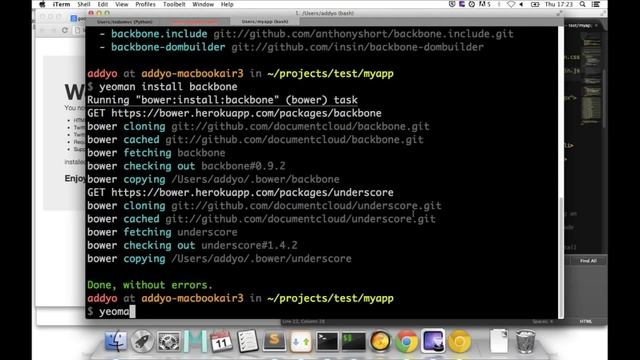Click the Time Machine clock icon
This screenshot has width=640, height=360.
pyautogui.click(x=472, y=4)
